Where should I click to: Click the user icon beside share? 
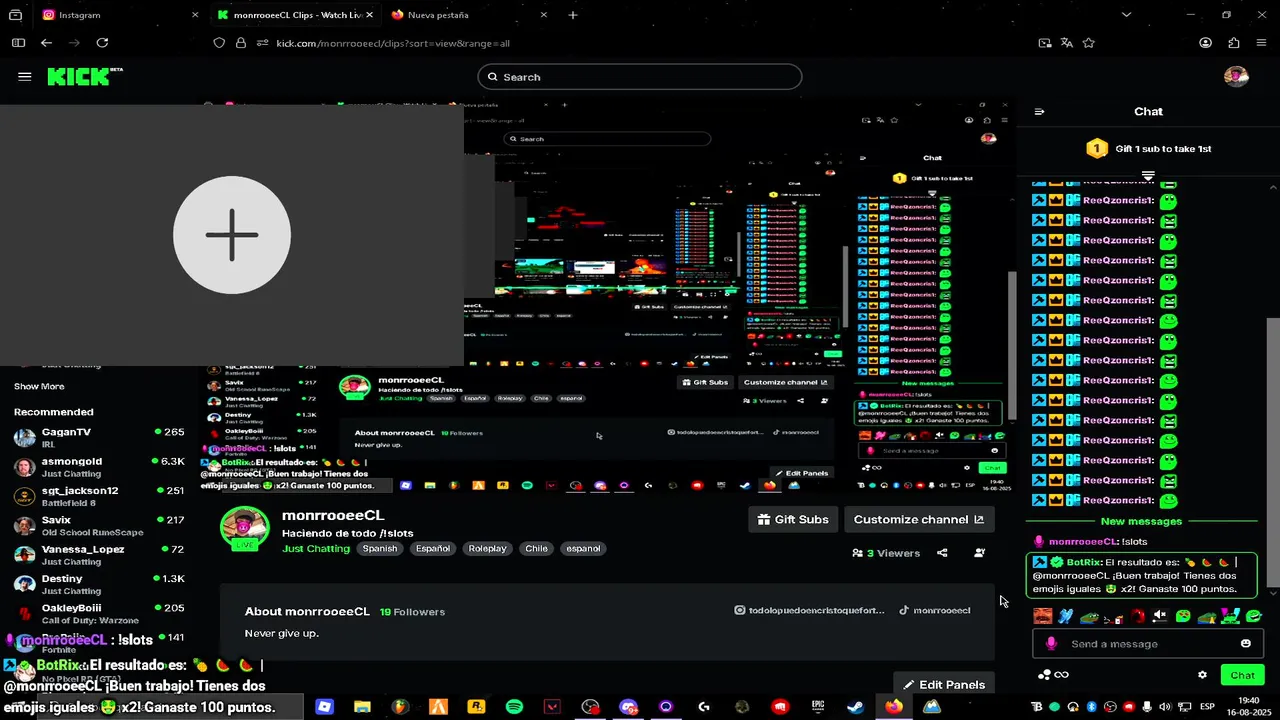click(979, 553)
